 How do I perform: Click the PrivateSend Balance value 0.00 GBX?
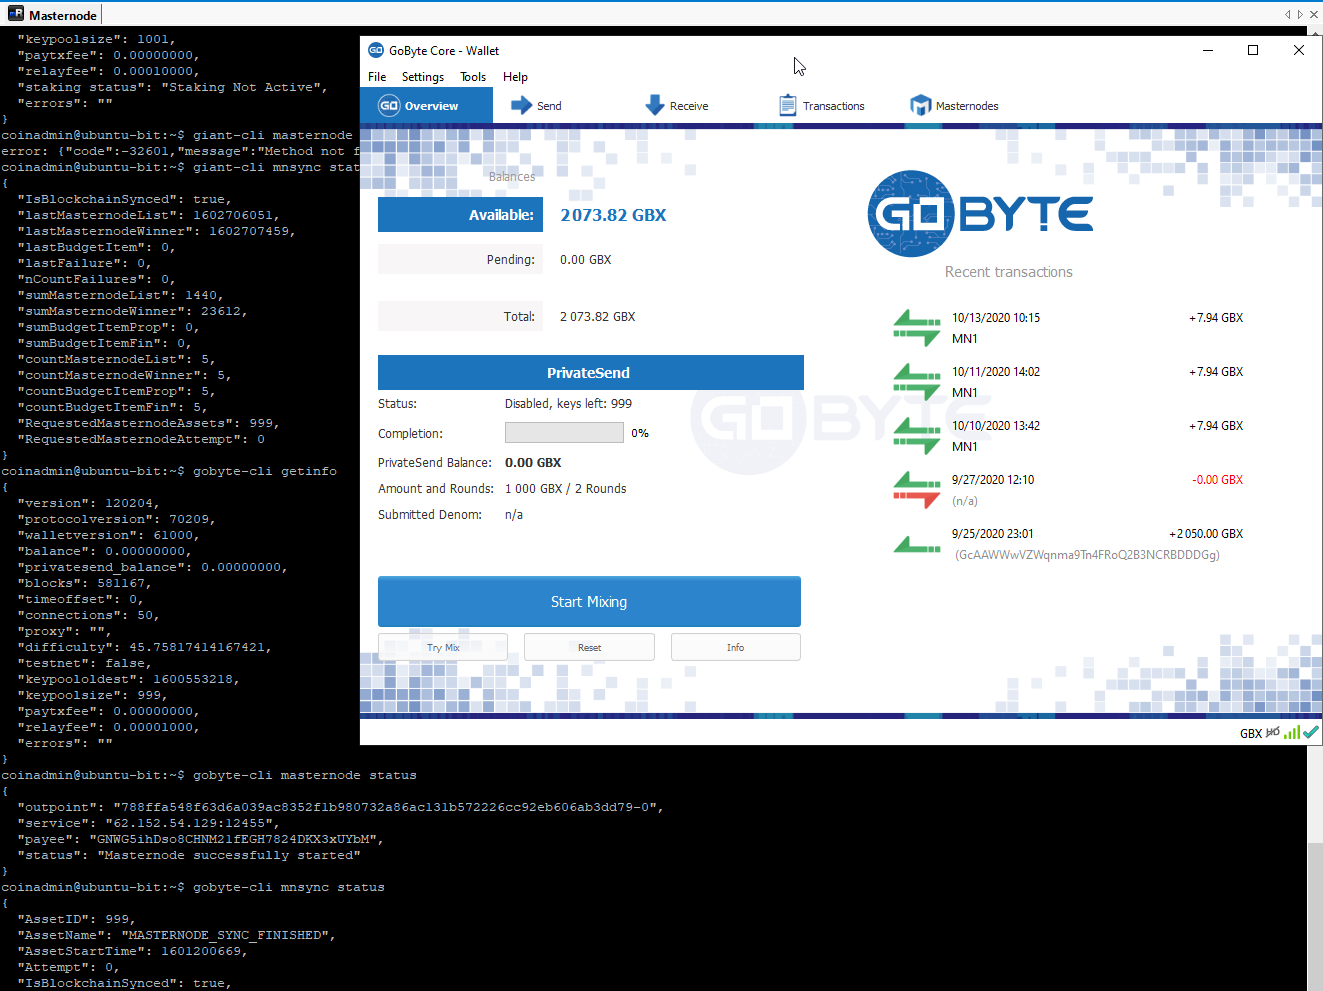click(x=533, y=463)
